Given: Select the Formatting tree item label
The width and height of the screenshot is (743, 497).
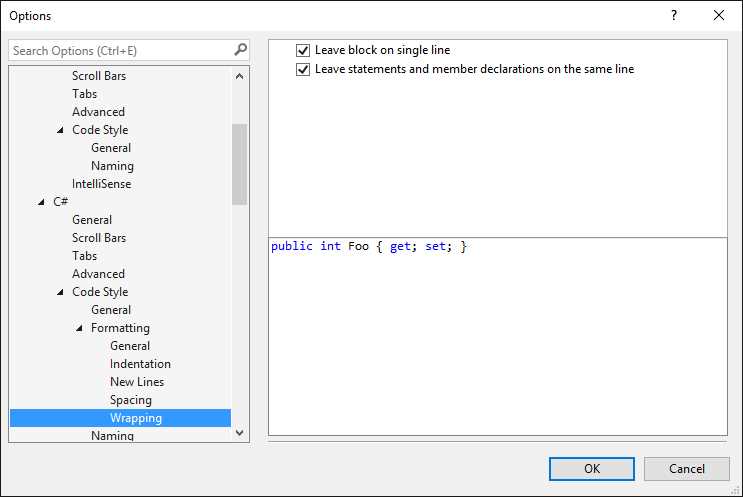Looking at the screenshot, I should (120, 328).
